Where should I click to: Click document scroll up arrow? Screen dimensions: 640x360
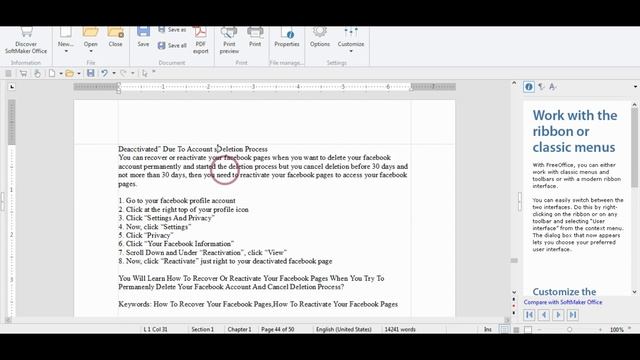(514, 83)
